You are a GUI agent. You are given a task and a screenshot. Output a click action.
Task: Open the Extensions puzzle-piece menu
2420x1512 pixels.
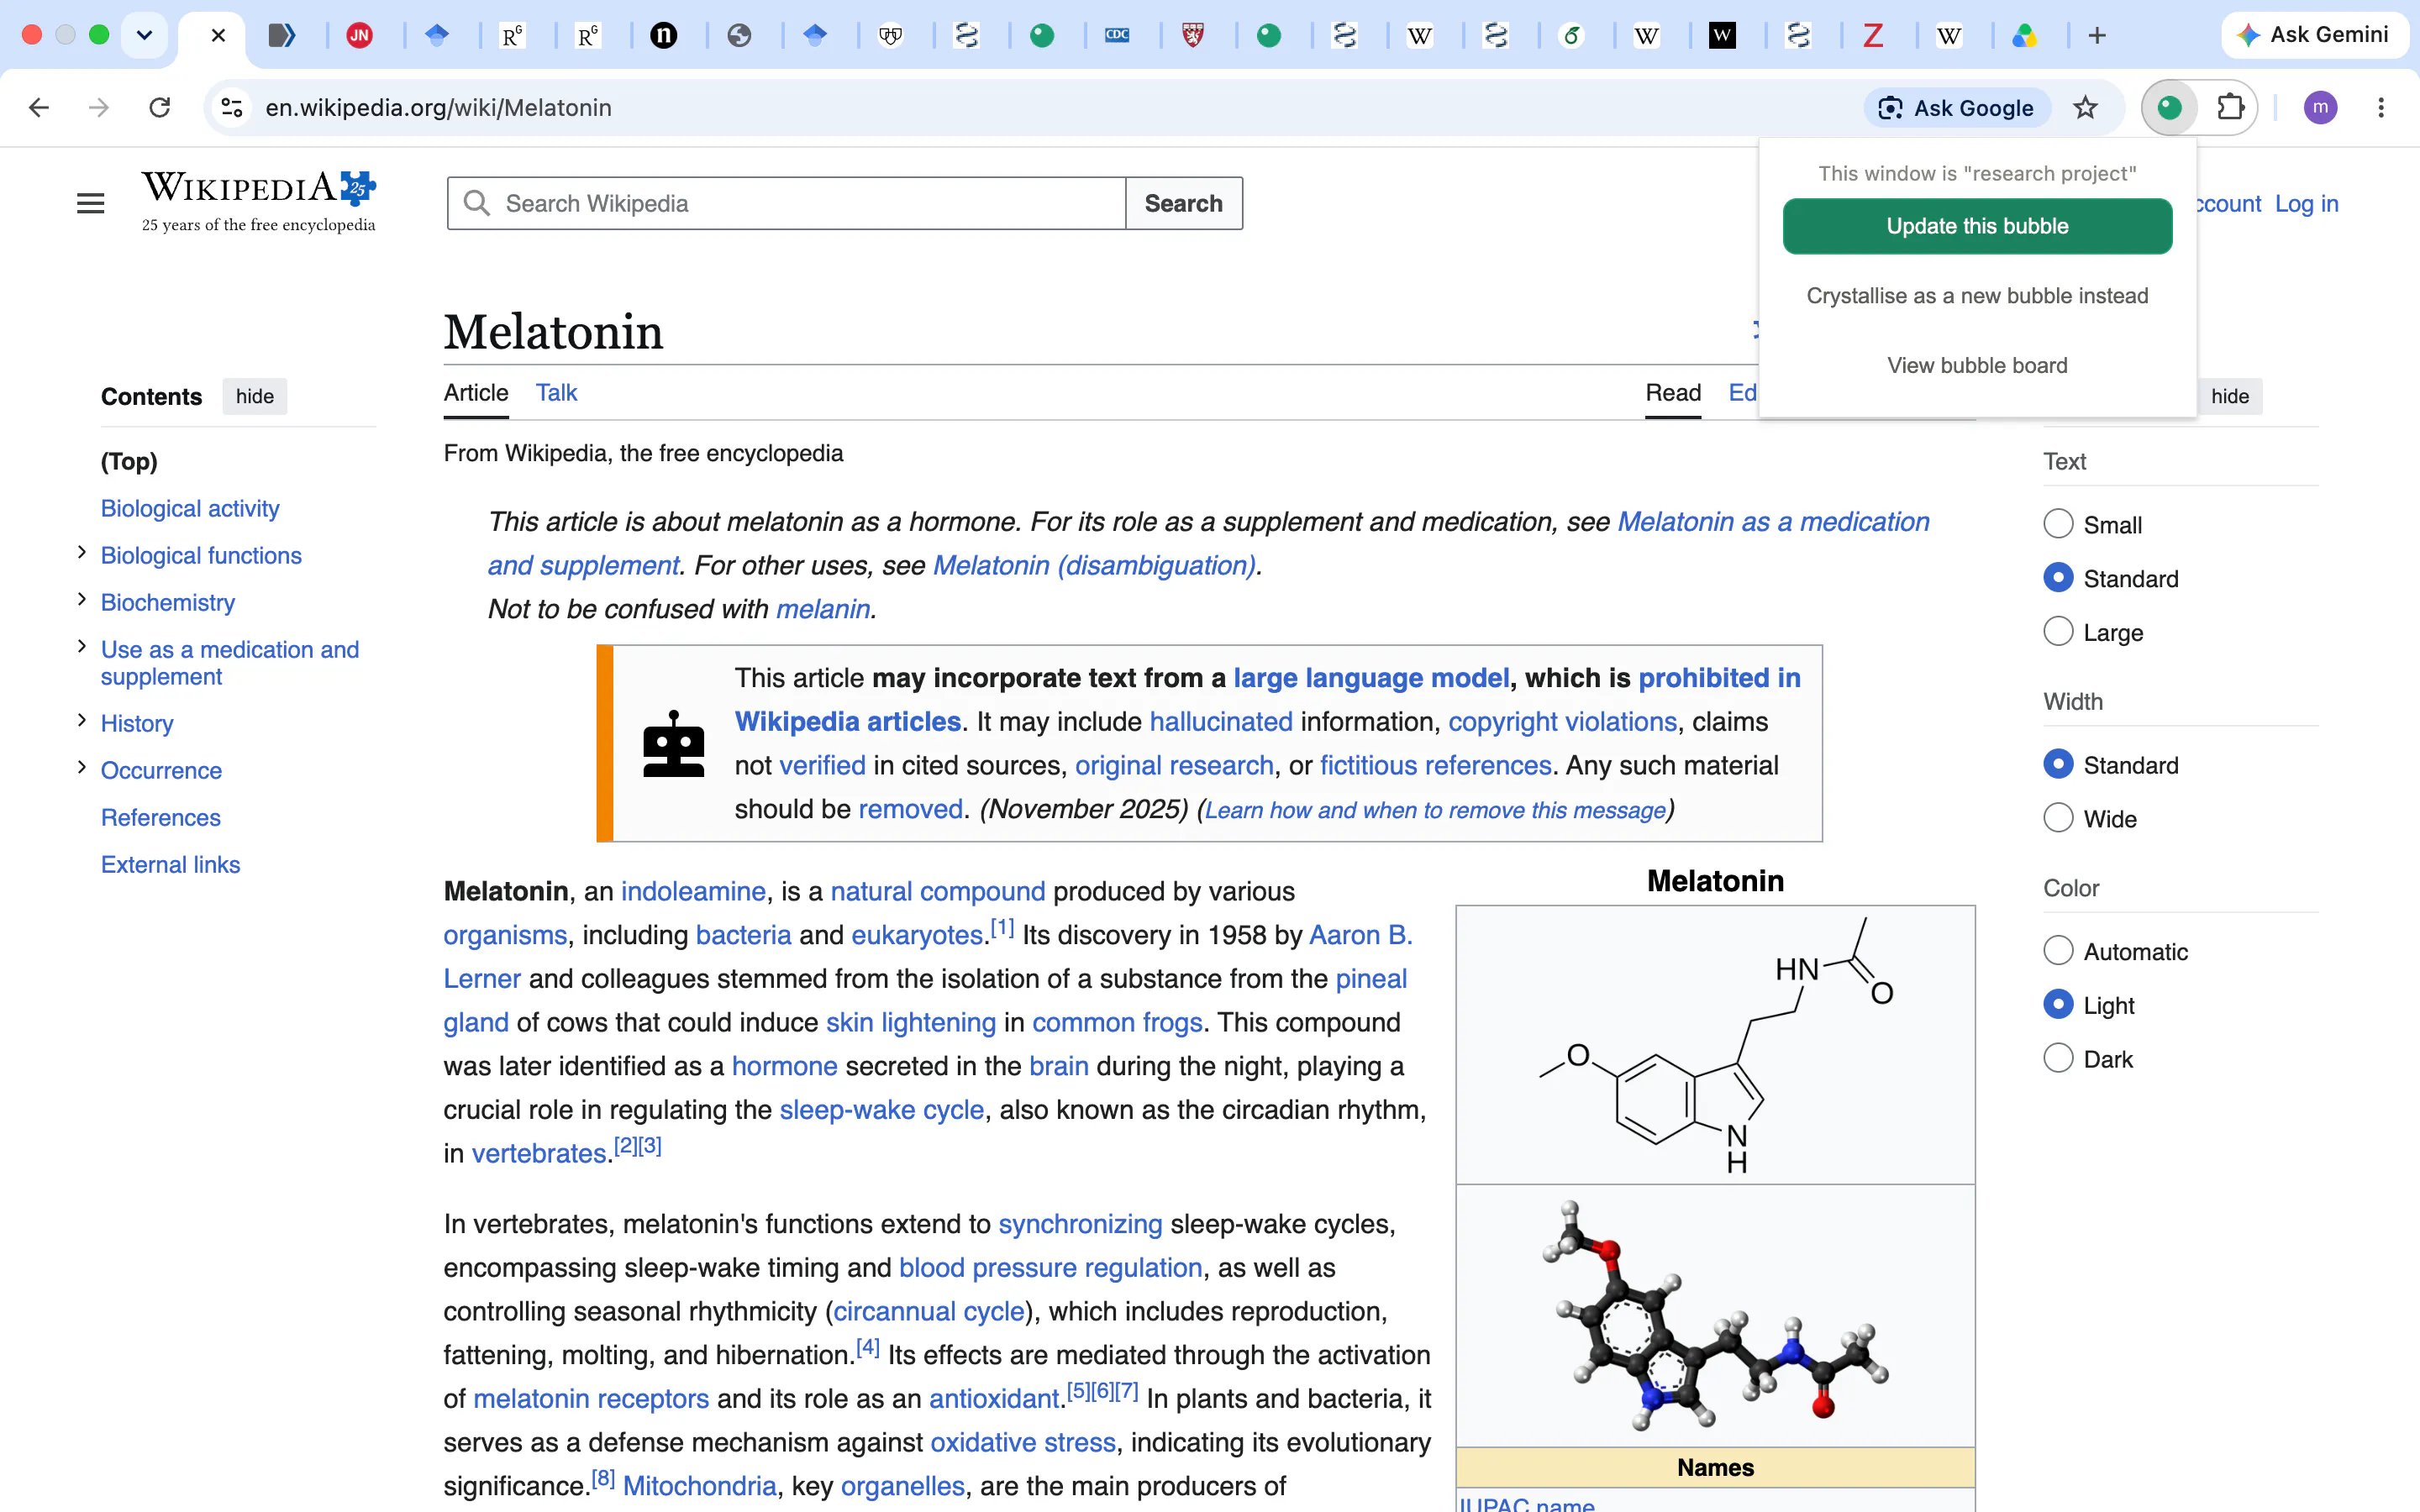pyautogui.click(x=2231, y=107)
